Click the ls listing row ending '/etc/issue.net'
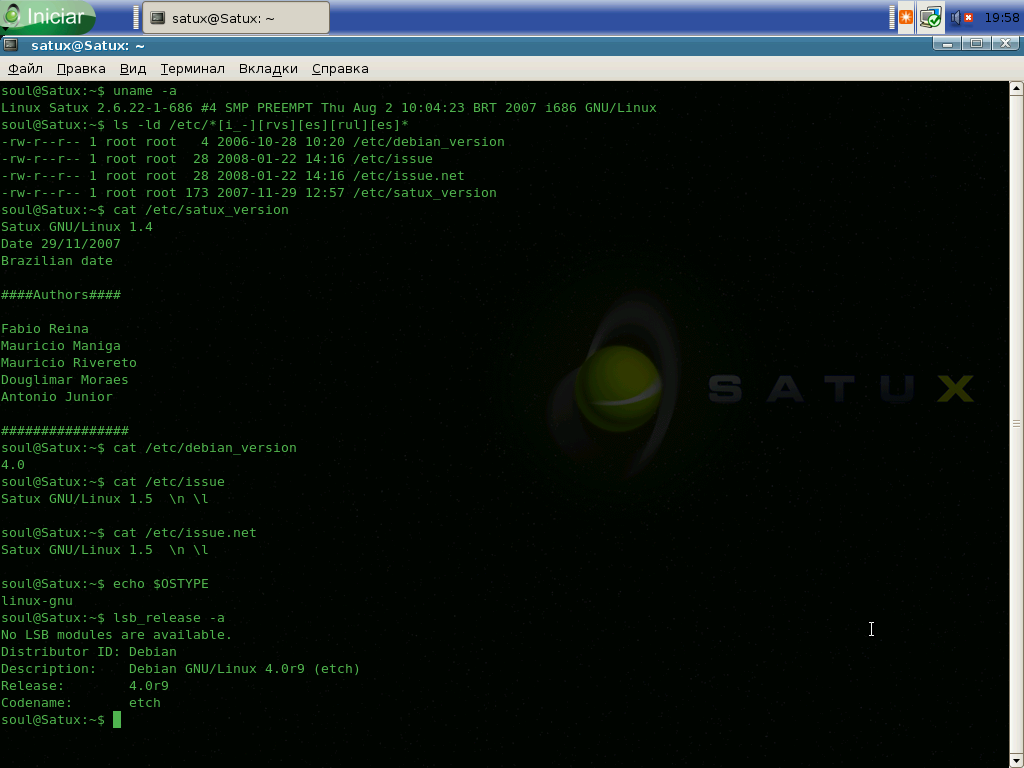Image resolution: width=1024 pixels, height=768 pixels. (232, 176)
